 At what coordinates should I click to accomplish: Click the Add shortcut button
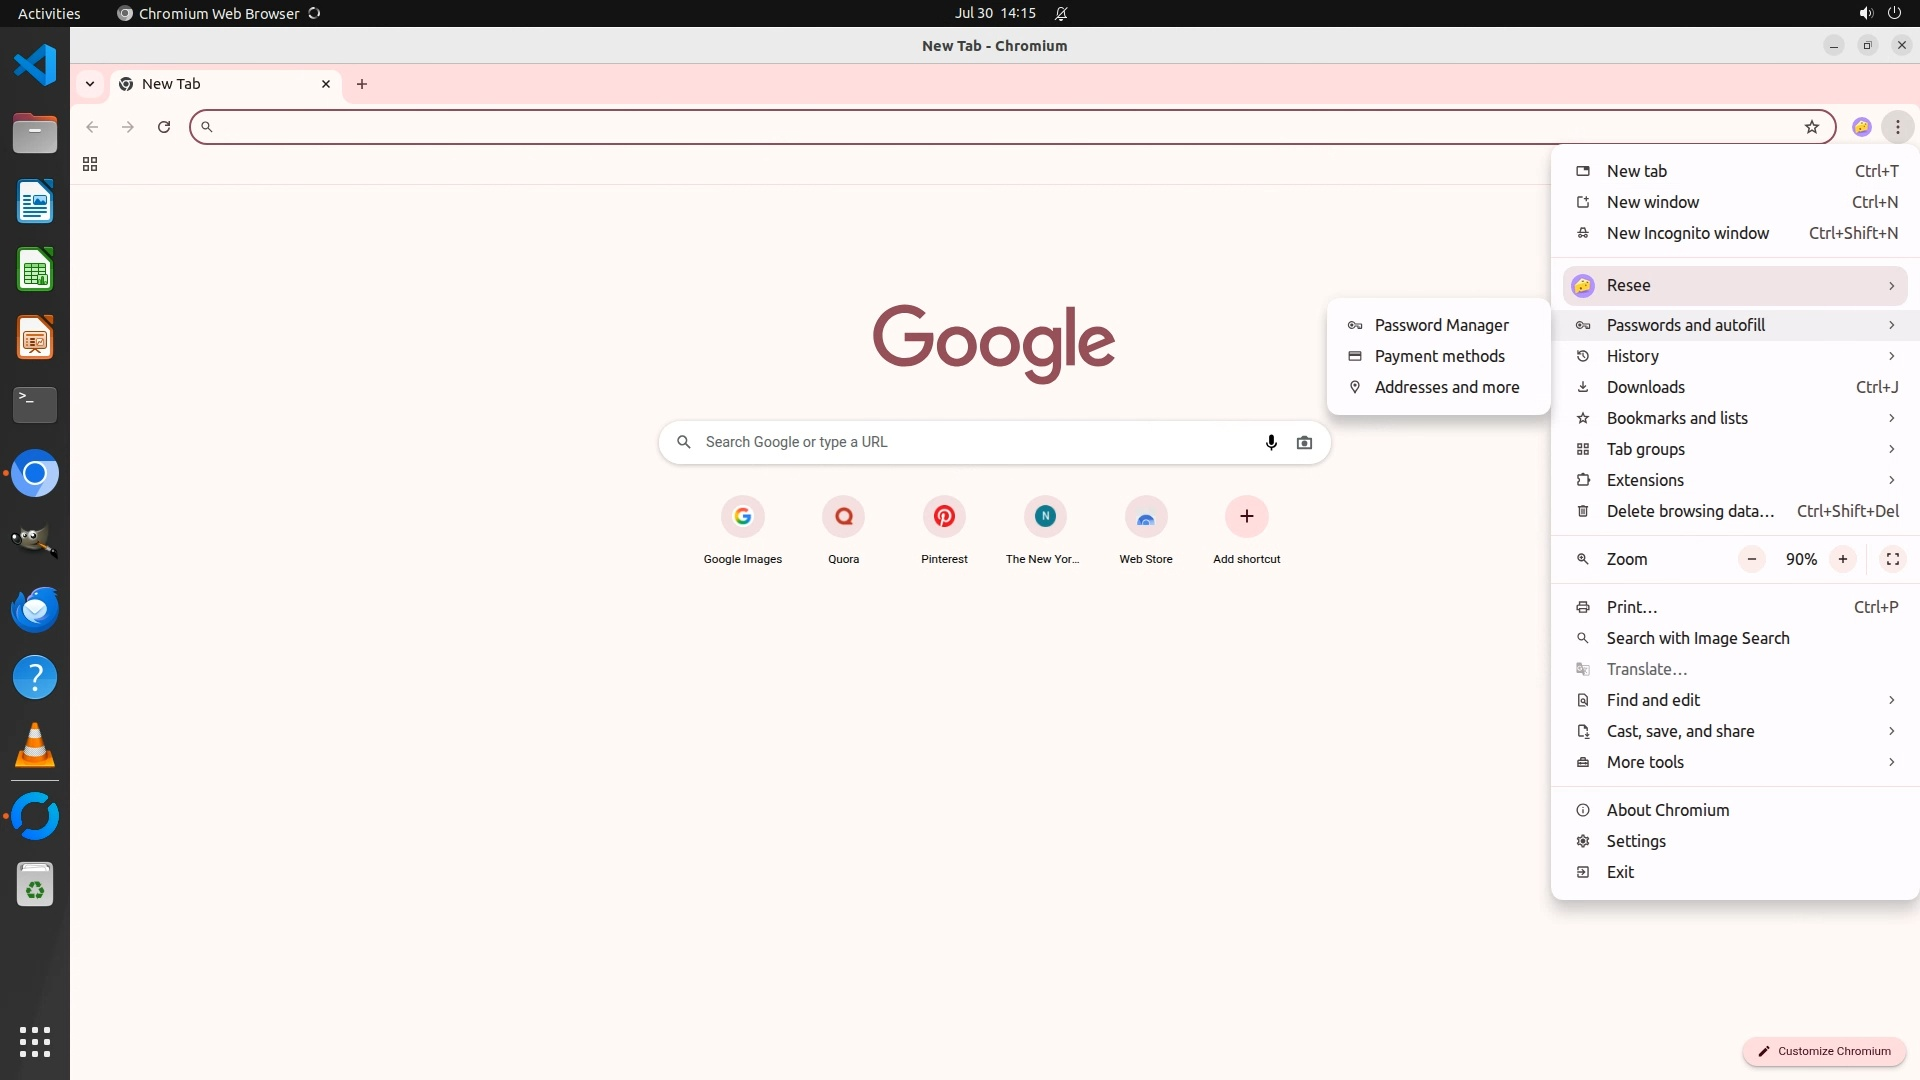[x=1246, y=517]
